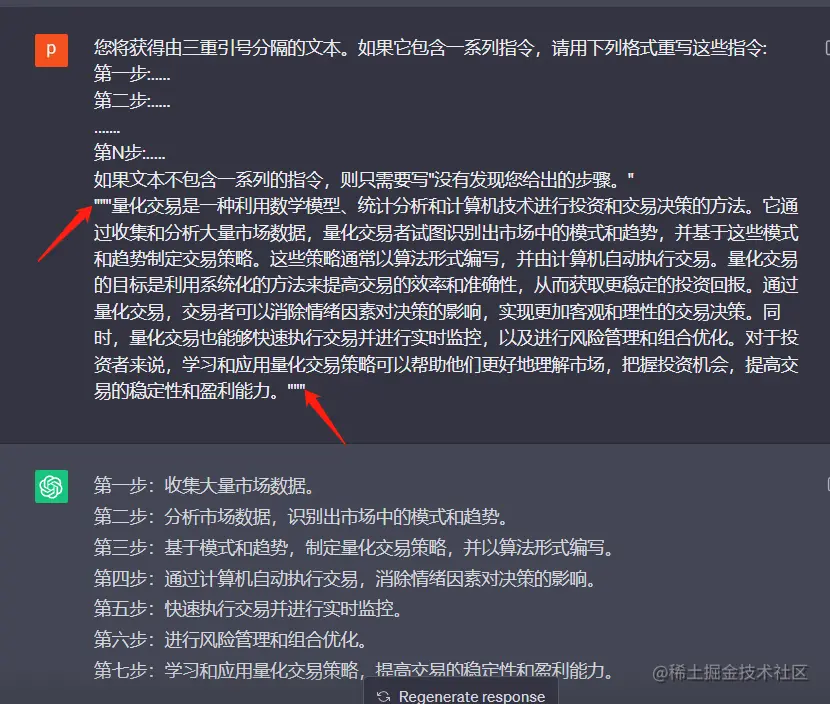Click the red arrow near closing quotes
Image resolution: width=830 pixels, height=704 pixels.
pos(325,417)
